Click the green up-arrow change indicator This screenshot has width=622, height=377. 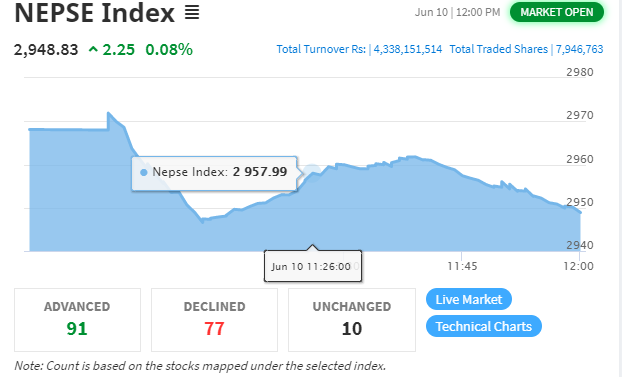(x=93, y=50)
